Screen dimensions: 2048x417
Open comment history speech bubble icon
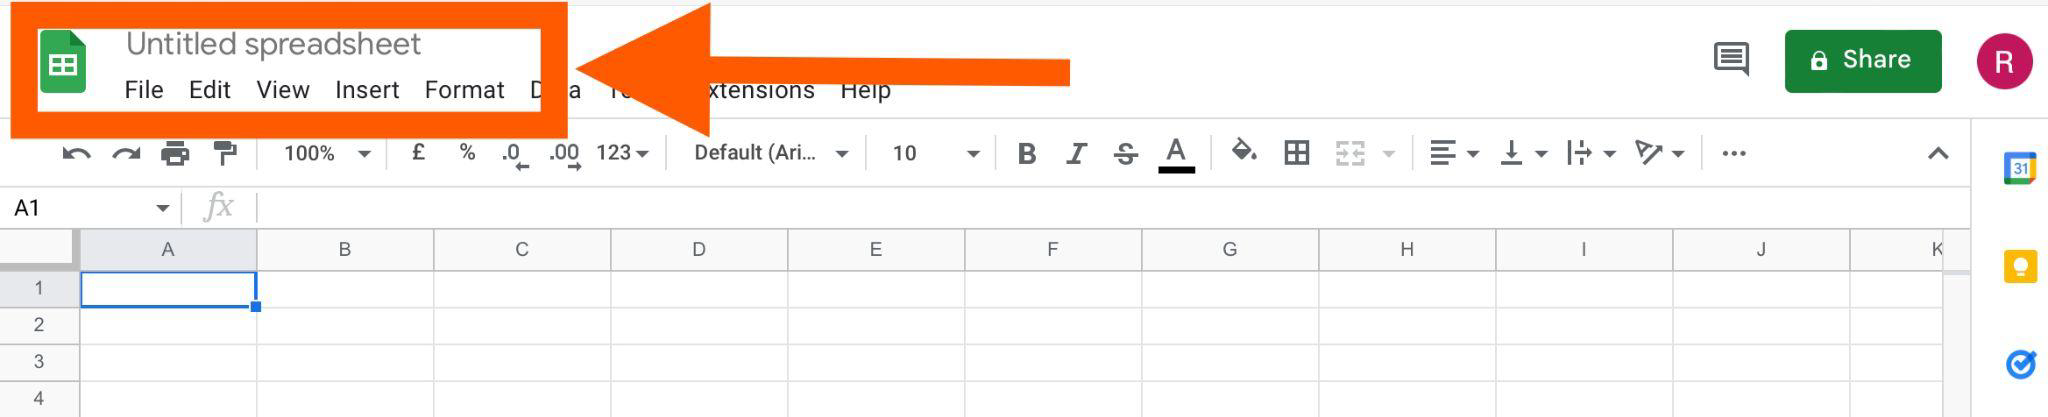(x=1731, y=59)
